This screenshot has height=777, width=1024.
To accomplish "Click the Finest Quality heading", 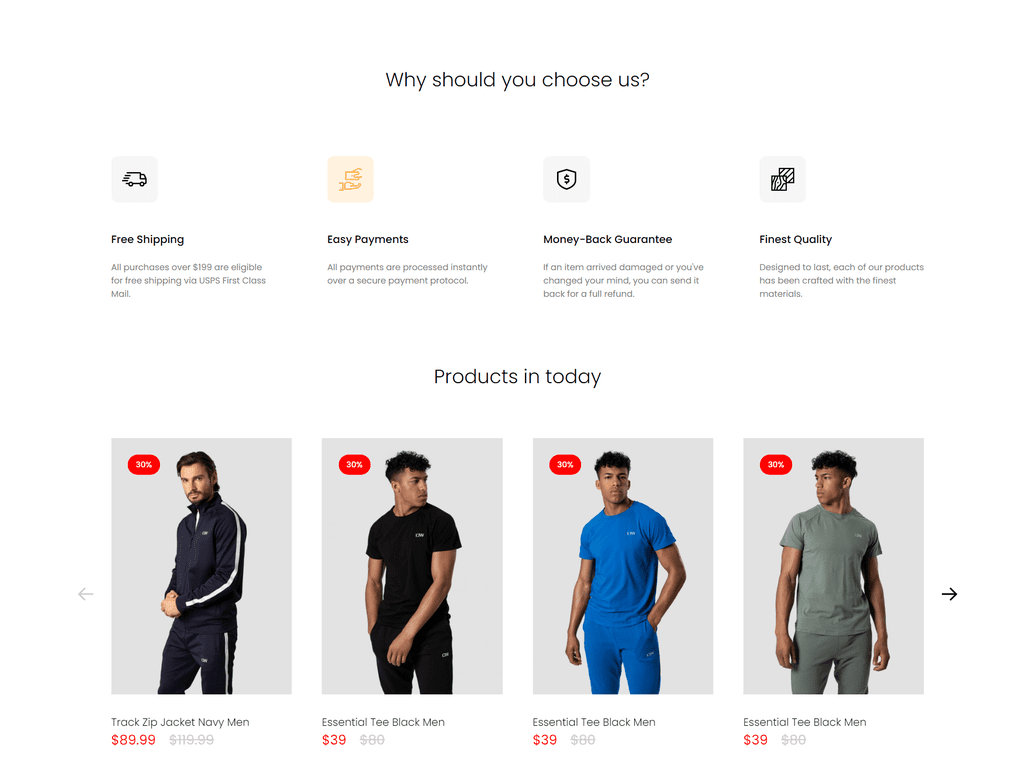I will click(795, 240).
